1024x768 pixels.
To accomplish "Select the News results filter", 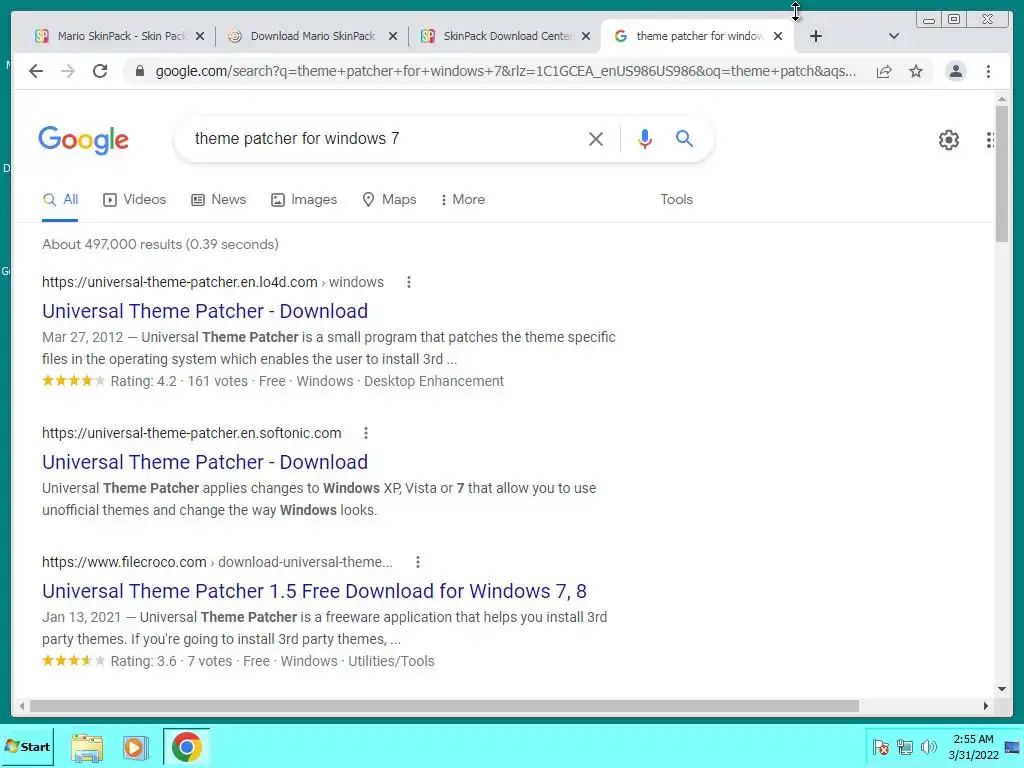I will (x=218, y=200).
